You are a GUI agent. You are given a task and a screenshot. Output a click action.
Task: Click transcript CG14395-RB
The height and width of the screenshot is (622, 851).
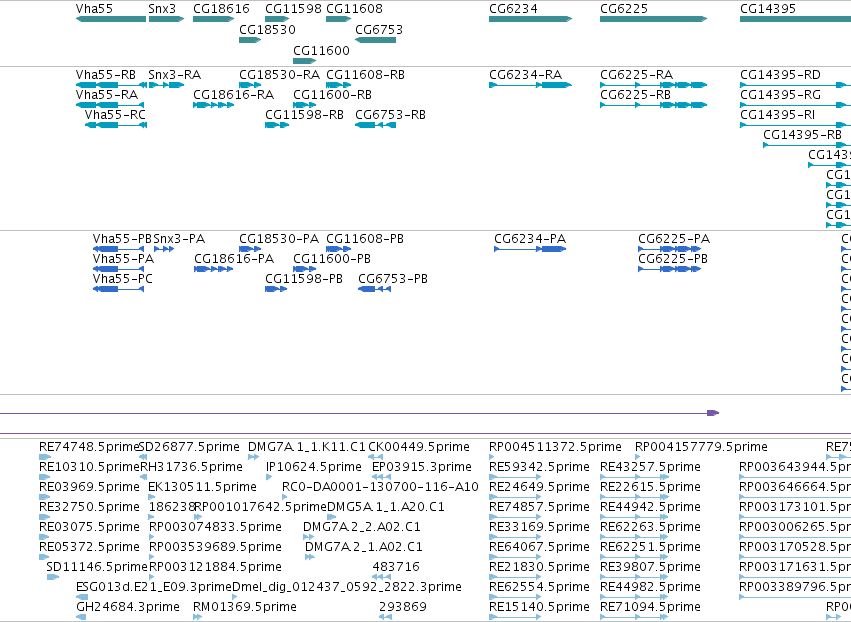coord(803,135)
